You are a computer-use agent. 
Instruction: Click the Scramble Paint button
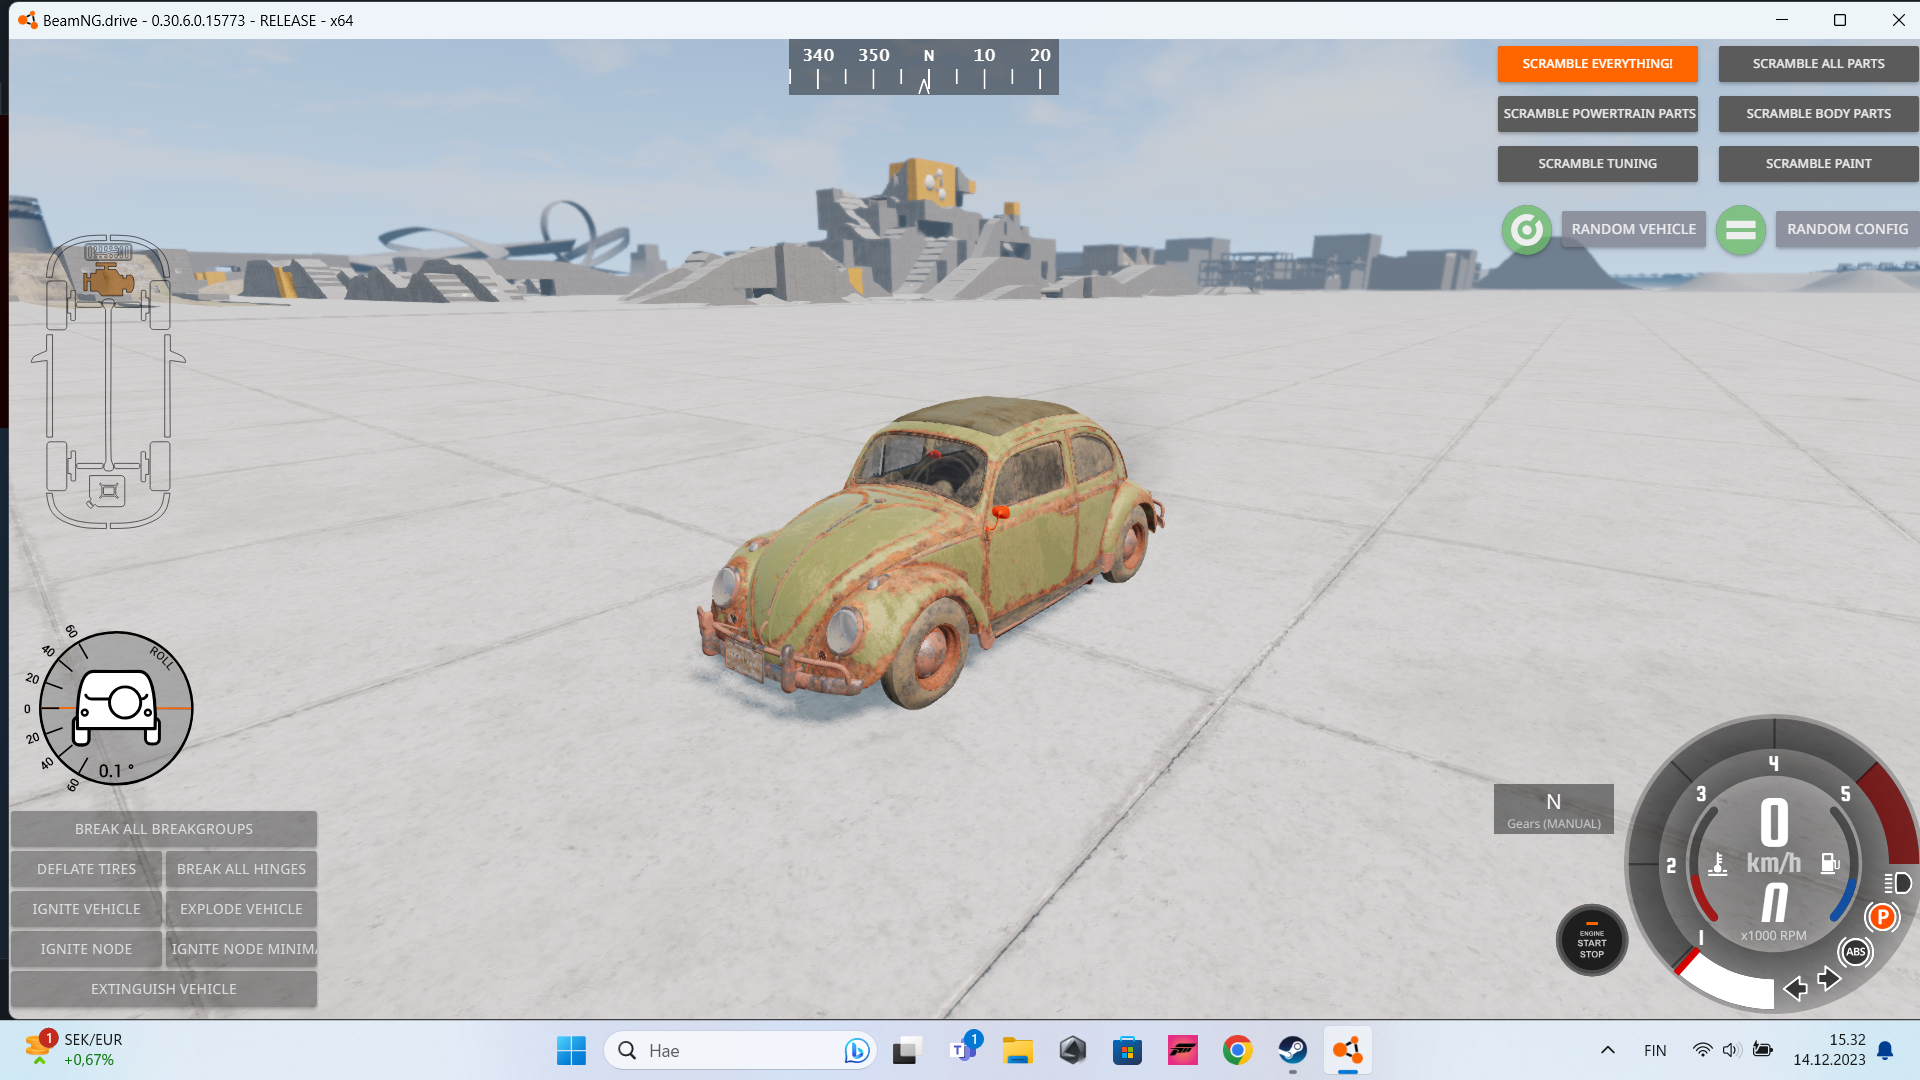click(x=1817, y=164)
